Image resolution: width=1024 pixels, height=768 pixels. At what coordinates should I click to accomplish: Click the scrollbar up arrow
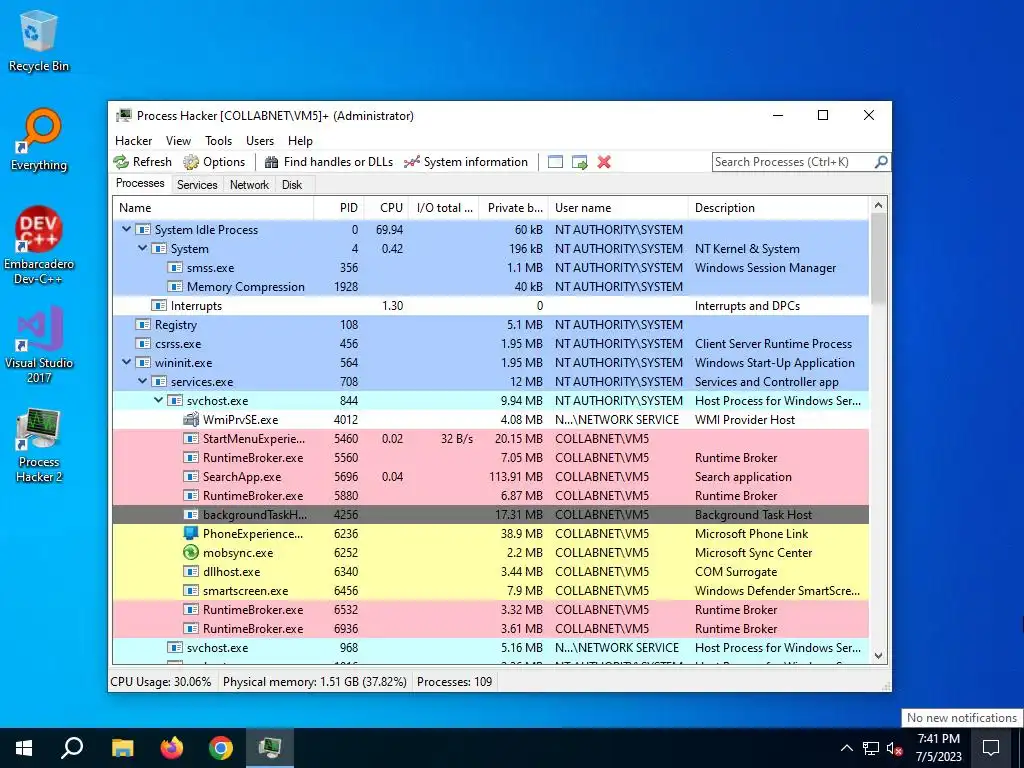pos(878,206)
